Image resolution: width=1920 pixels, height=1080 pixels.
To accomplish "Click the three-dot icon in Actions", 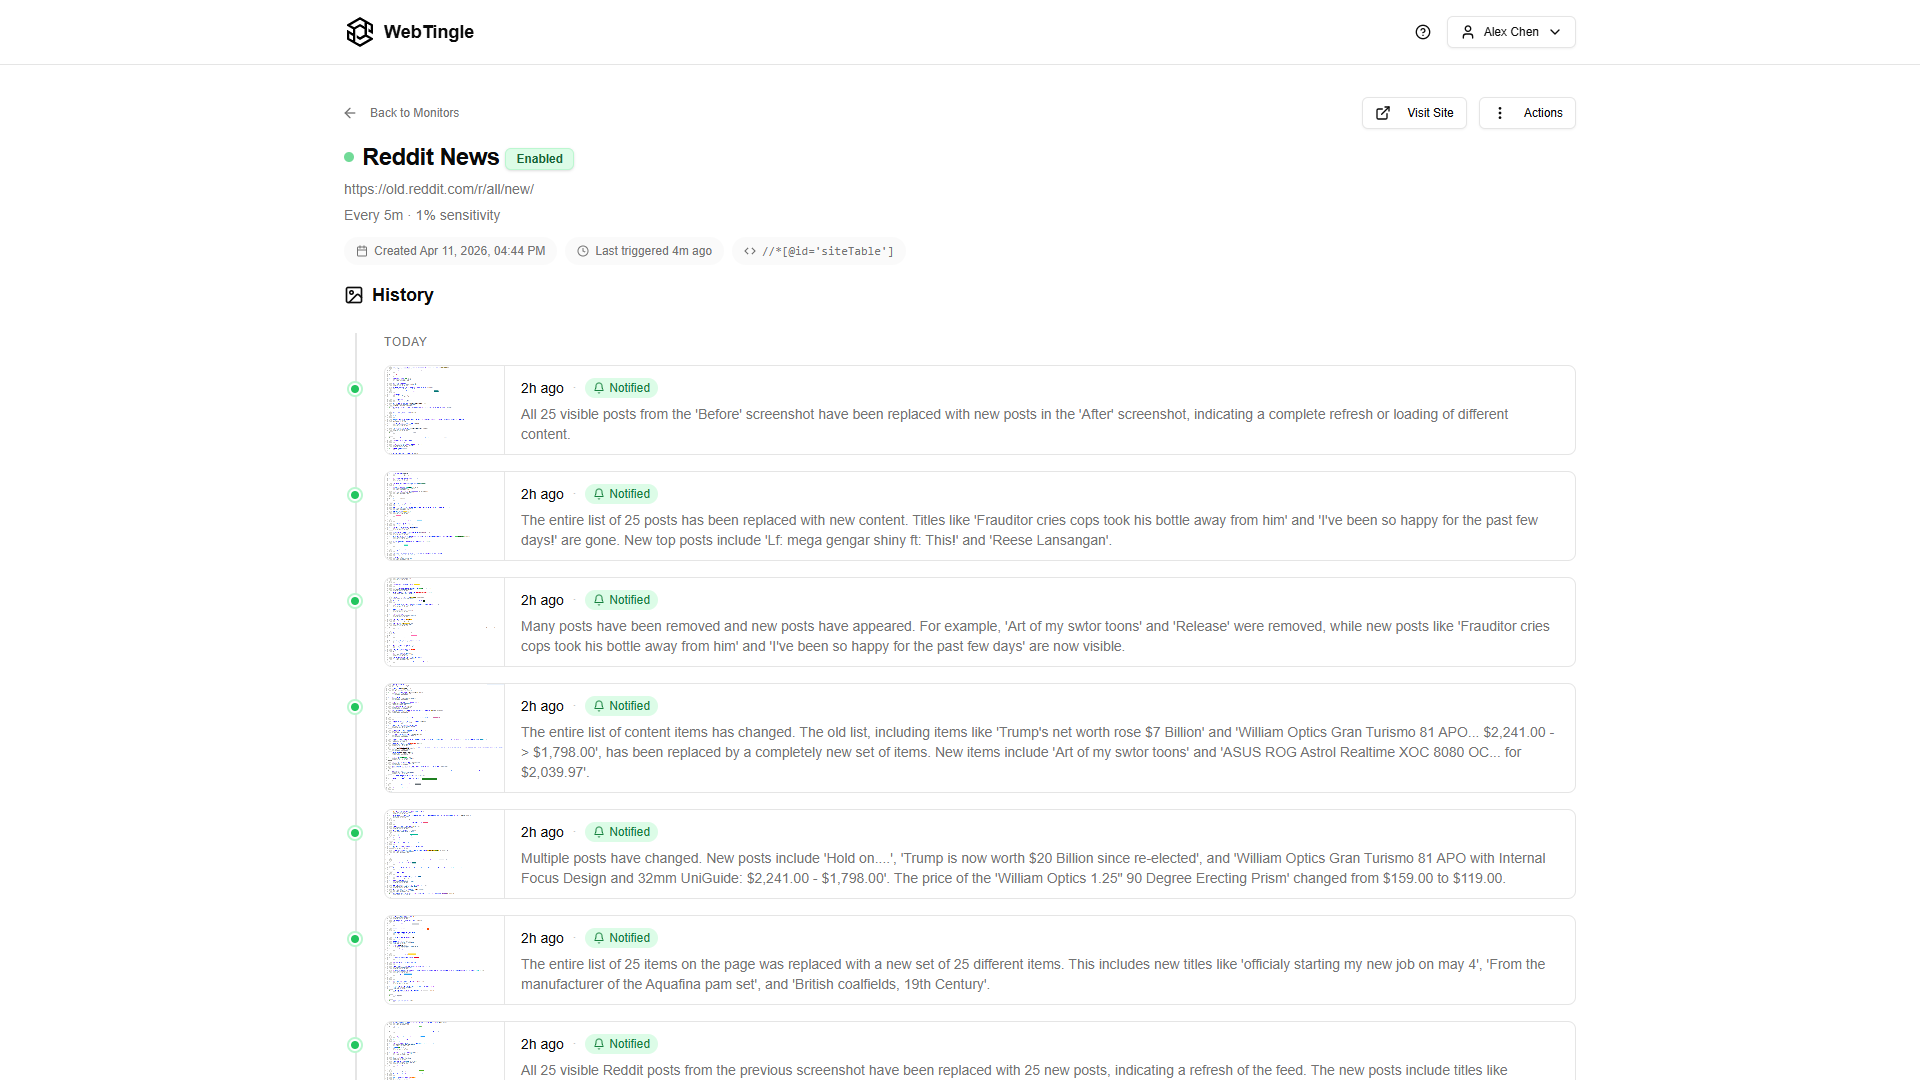I will [1499, 113].
